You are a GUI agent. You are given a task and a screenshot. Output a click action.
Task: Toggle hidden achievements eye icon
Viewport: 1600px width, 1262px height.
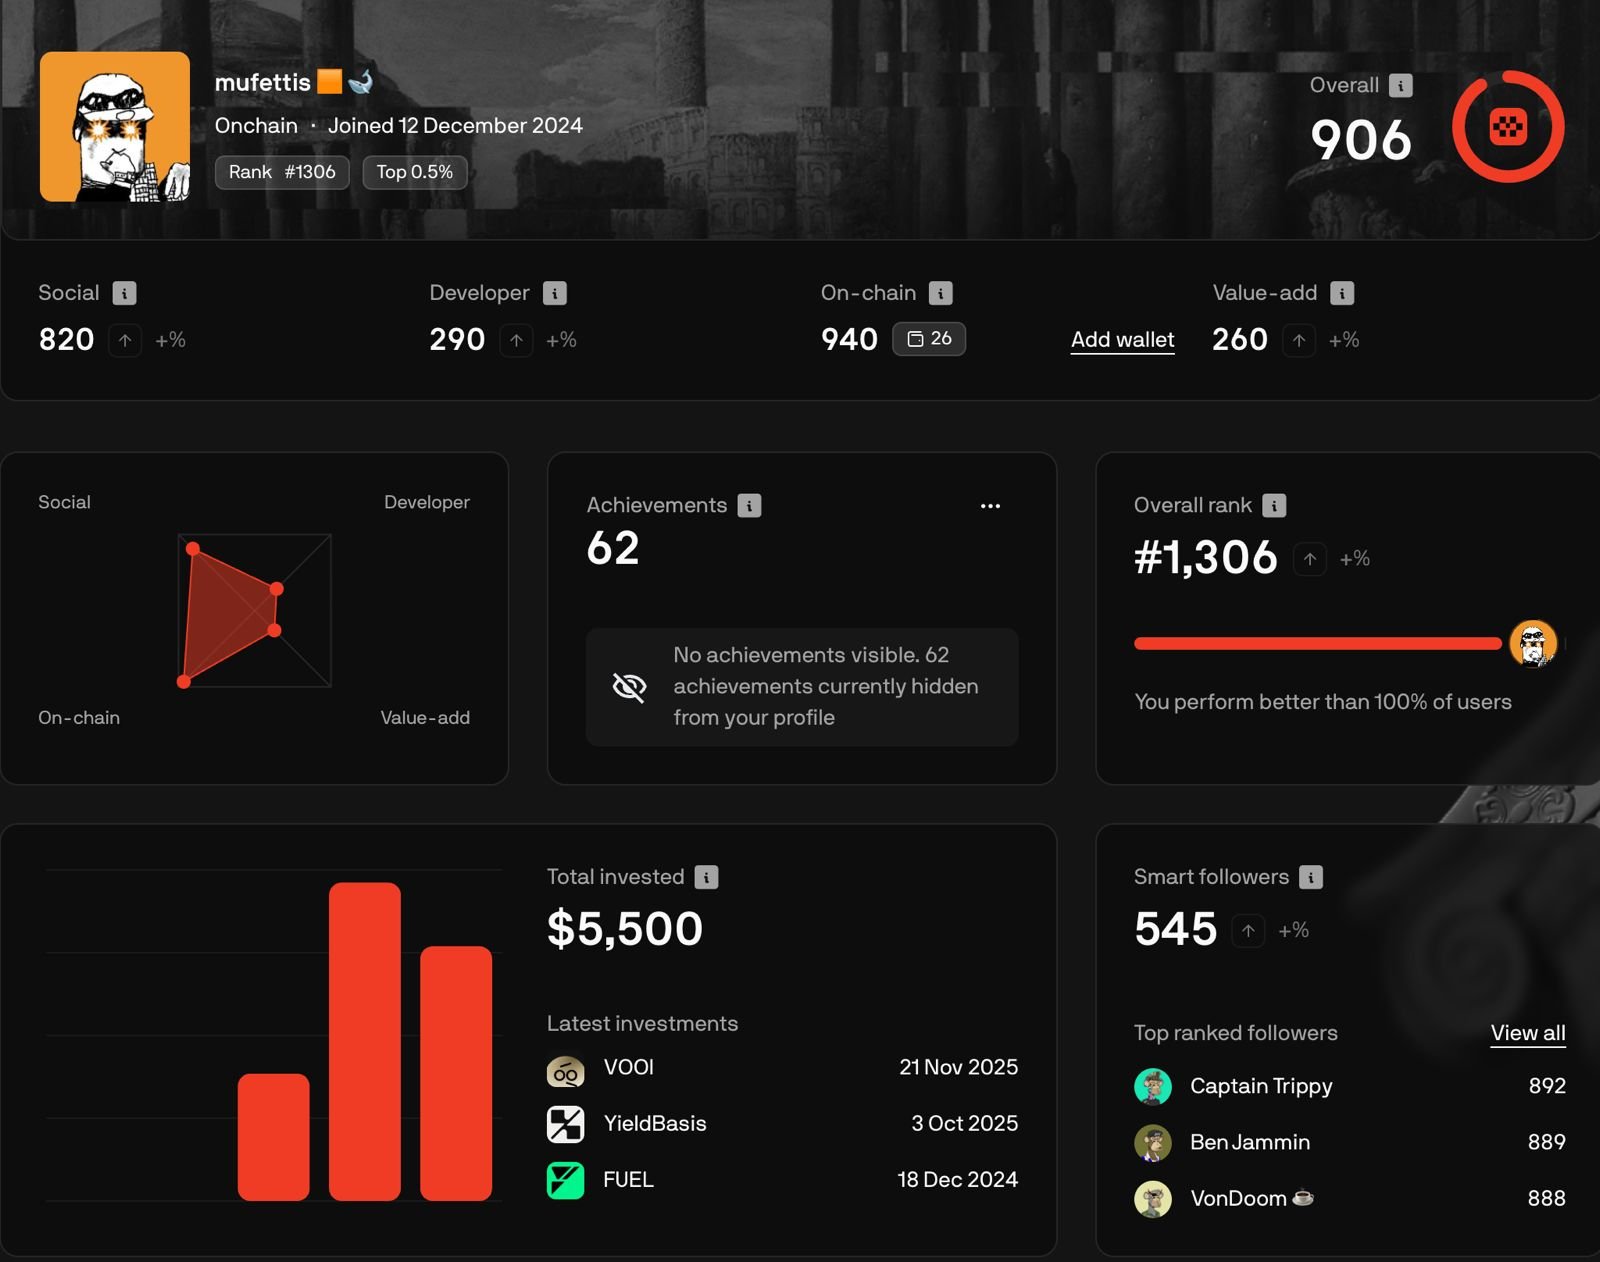(x=629, y=687)
